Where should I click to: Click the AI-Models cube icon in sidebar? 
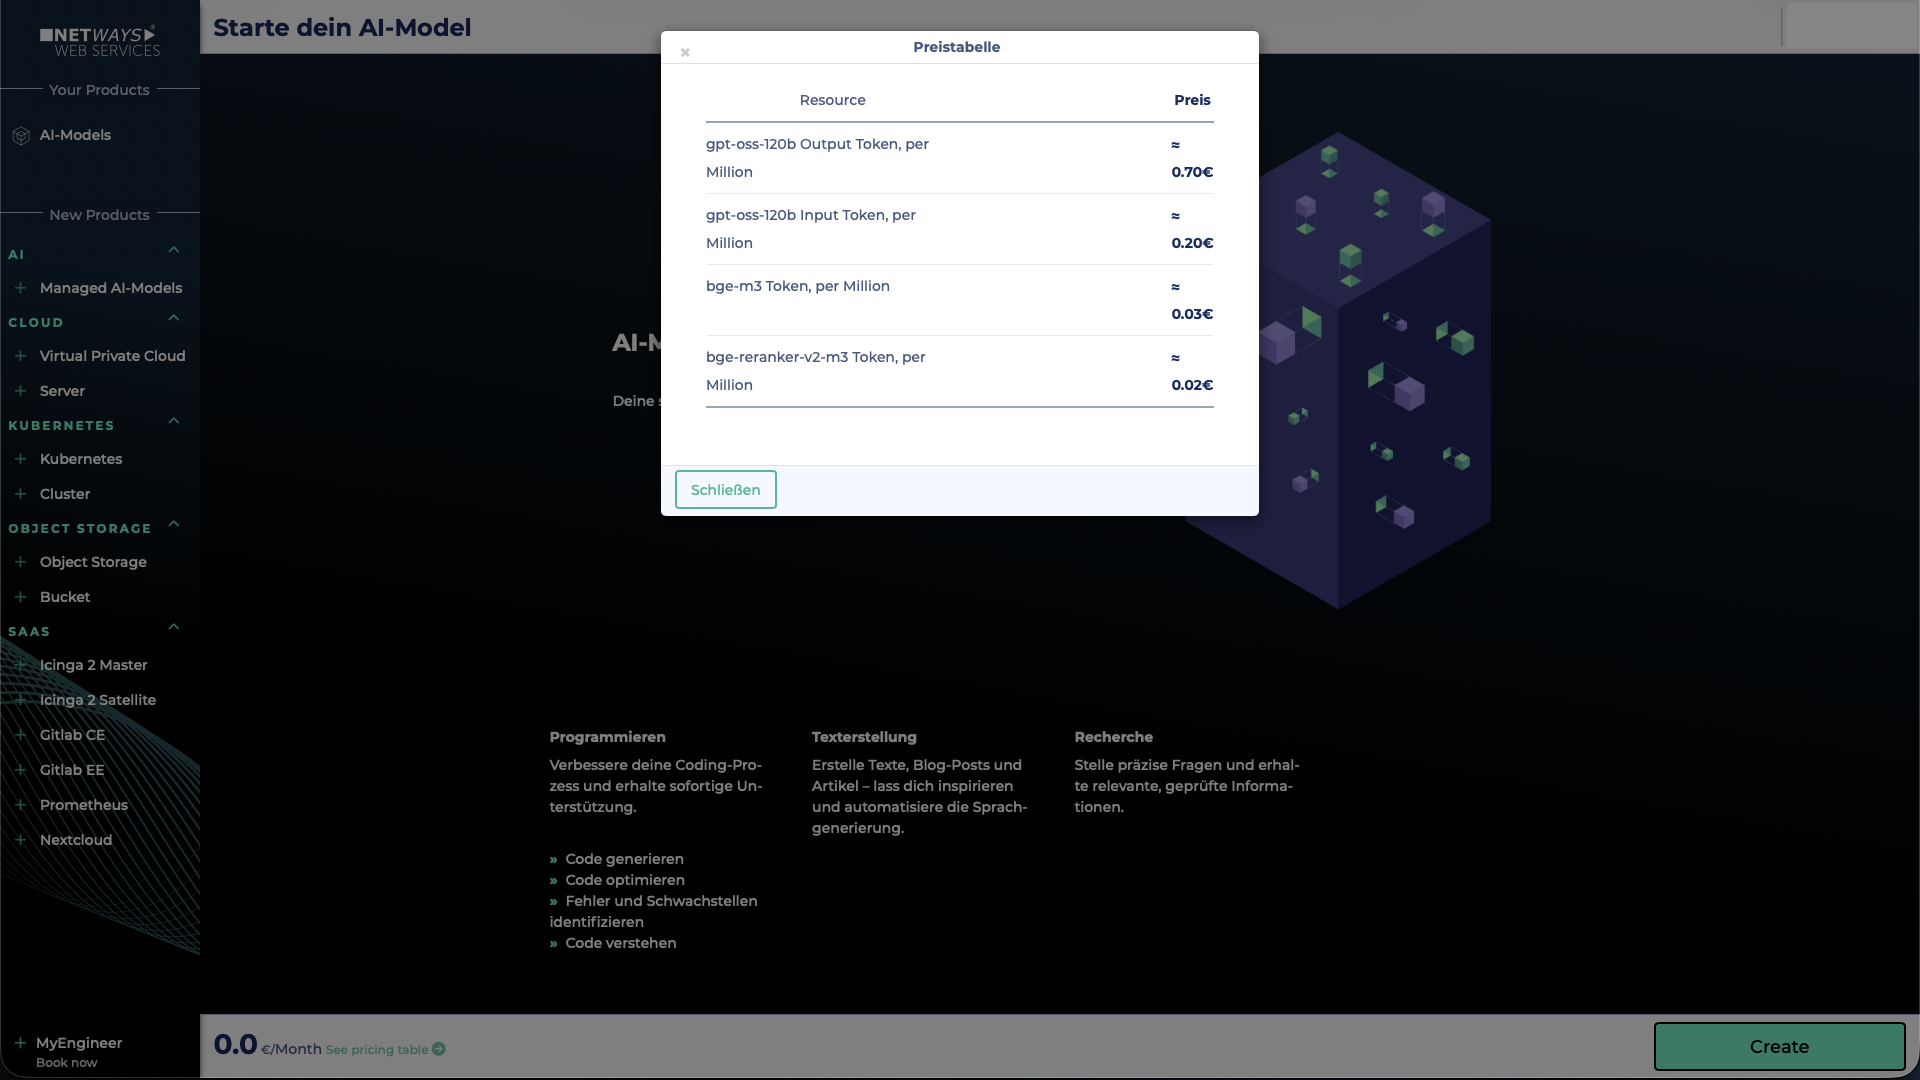coord(21,135)
